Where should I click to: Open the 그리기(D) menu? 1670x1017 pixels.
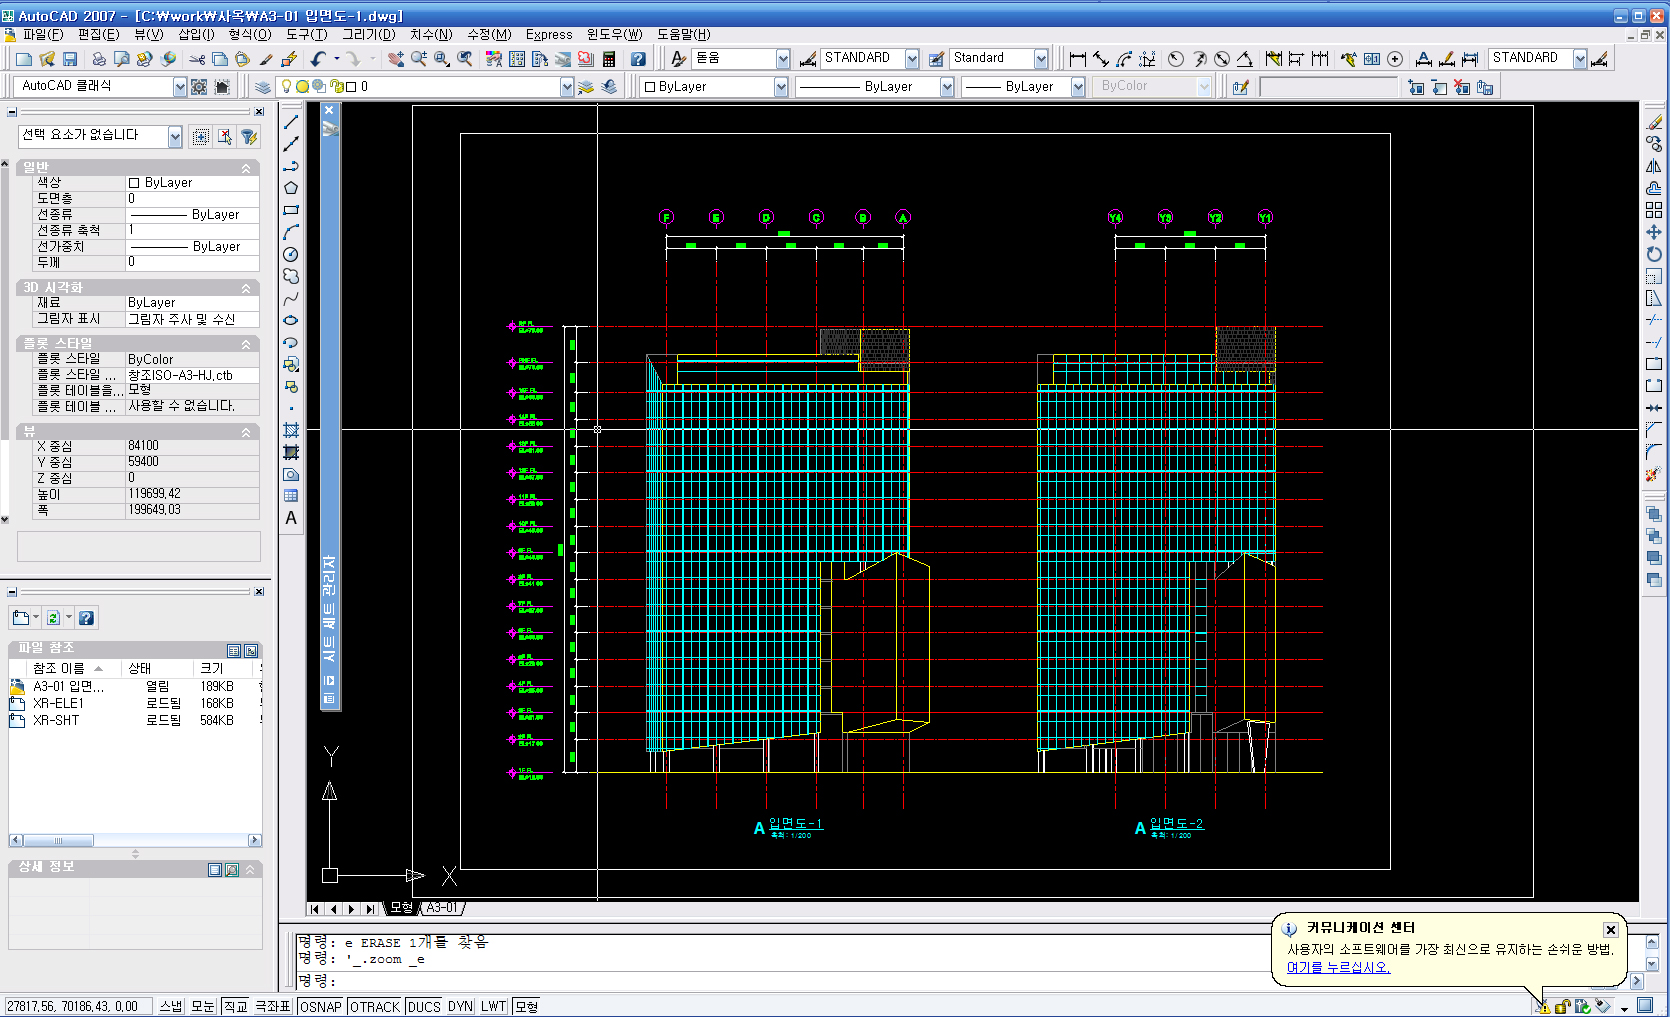pos(368,34)
